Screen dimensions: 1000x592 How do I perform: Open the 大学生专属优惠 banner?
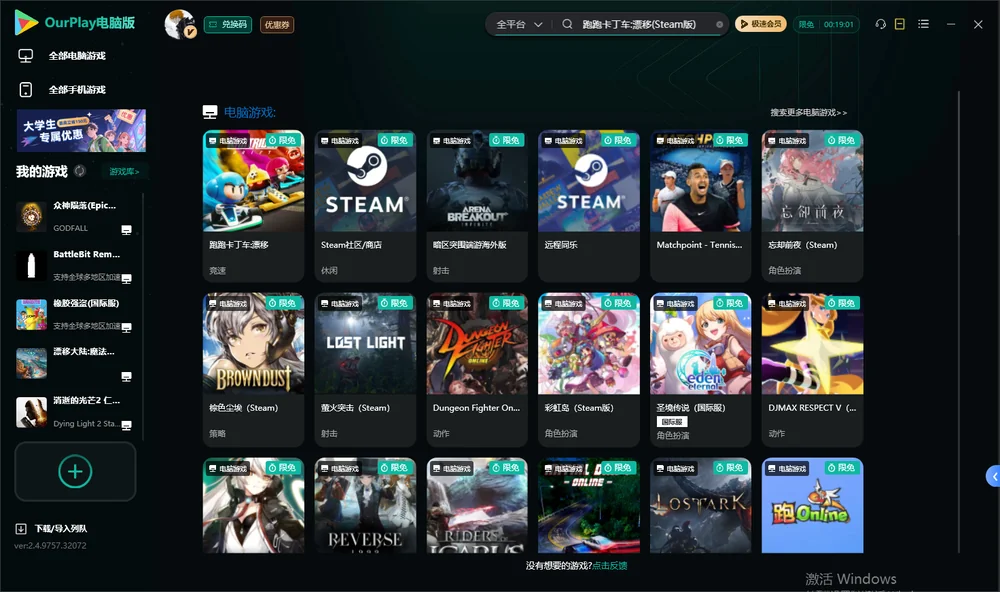point(81,131)
